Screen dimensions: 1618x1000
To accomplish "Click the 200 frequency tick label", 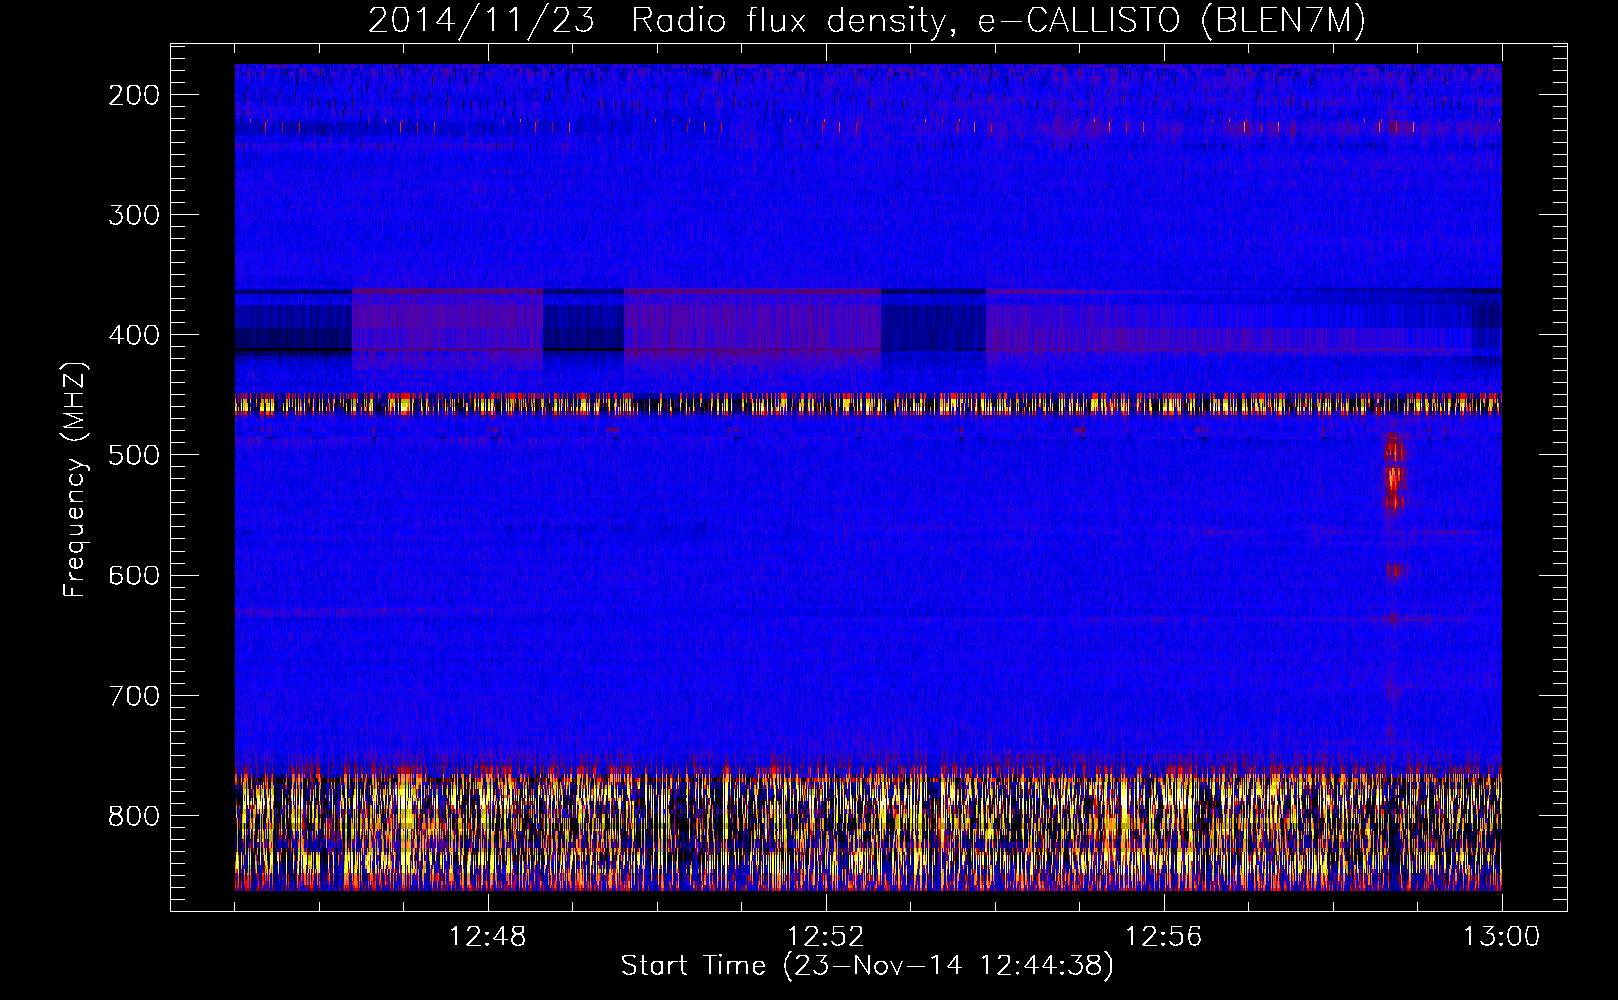I will [134, 95].
